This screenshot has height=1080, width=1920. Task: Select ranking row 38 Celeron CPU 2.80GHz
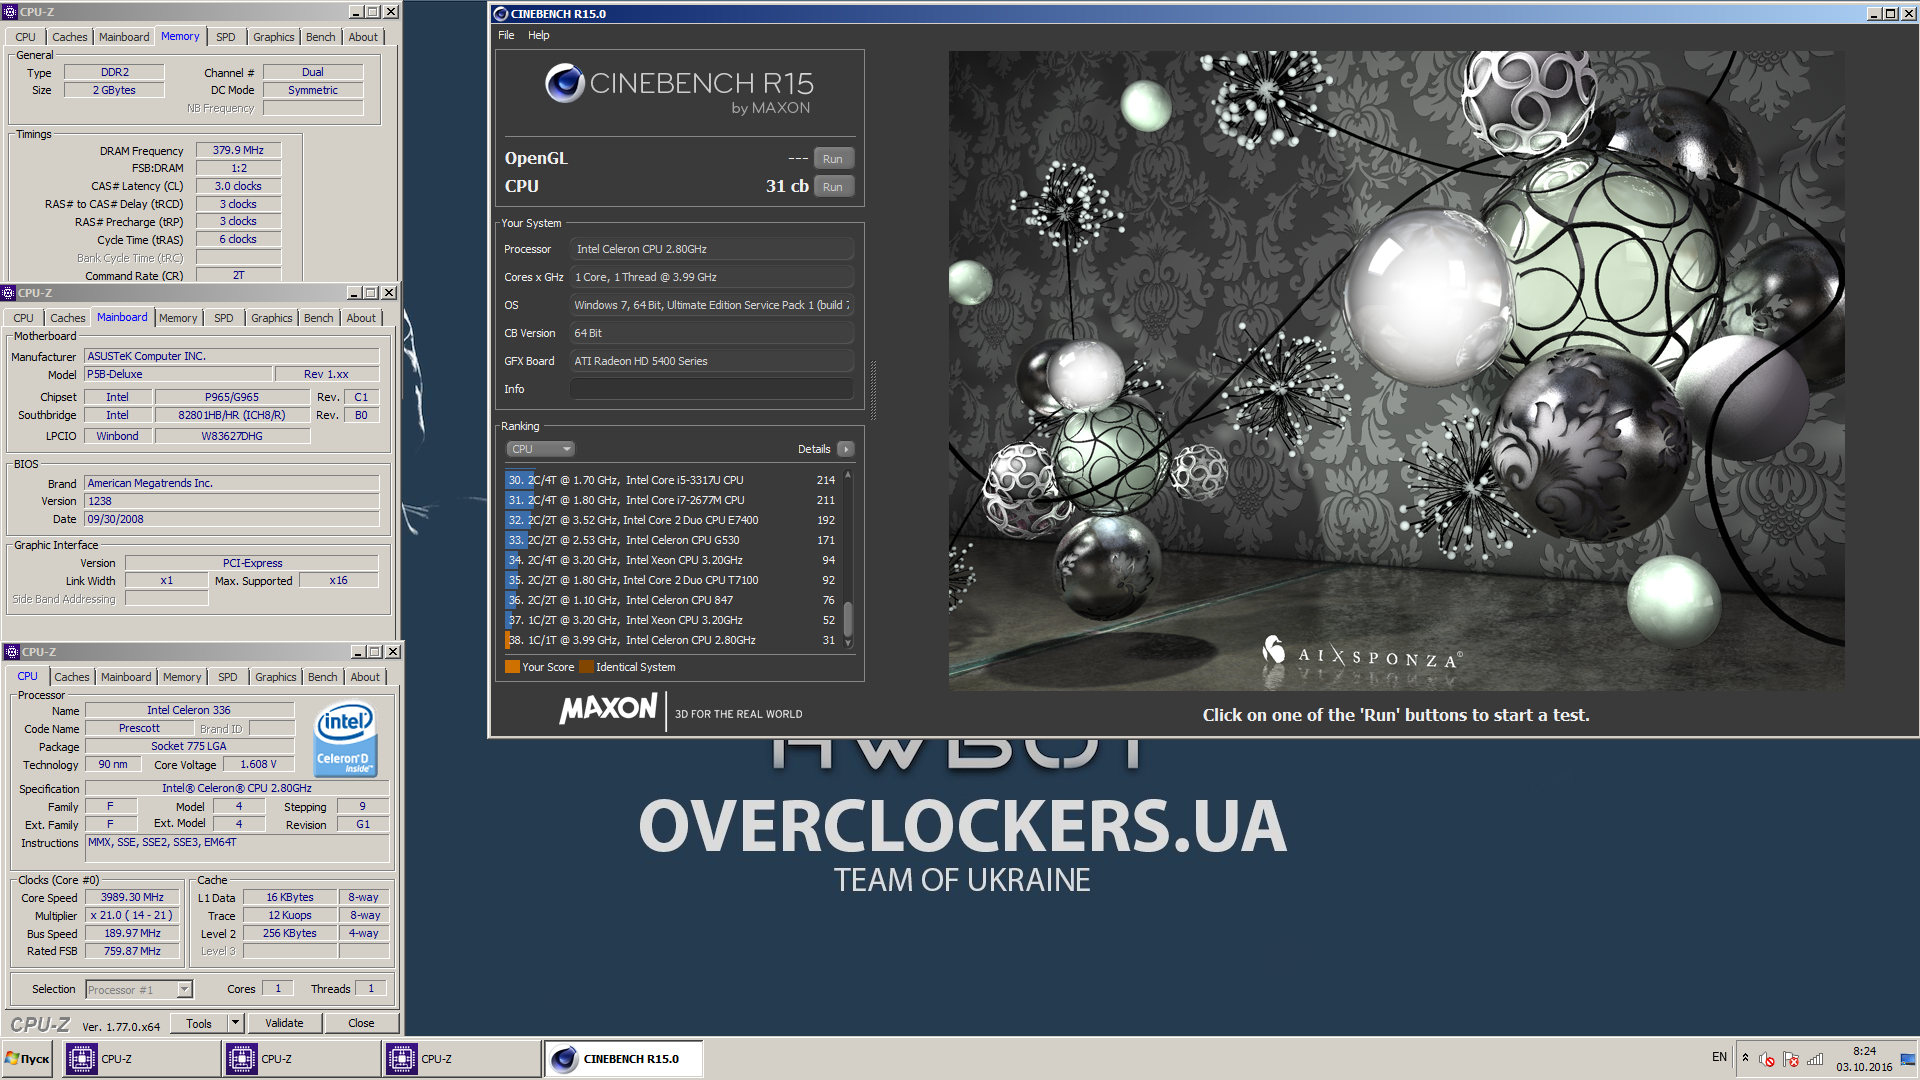click(x=671, y=640)
